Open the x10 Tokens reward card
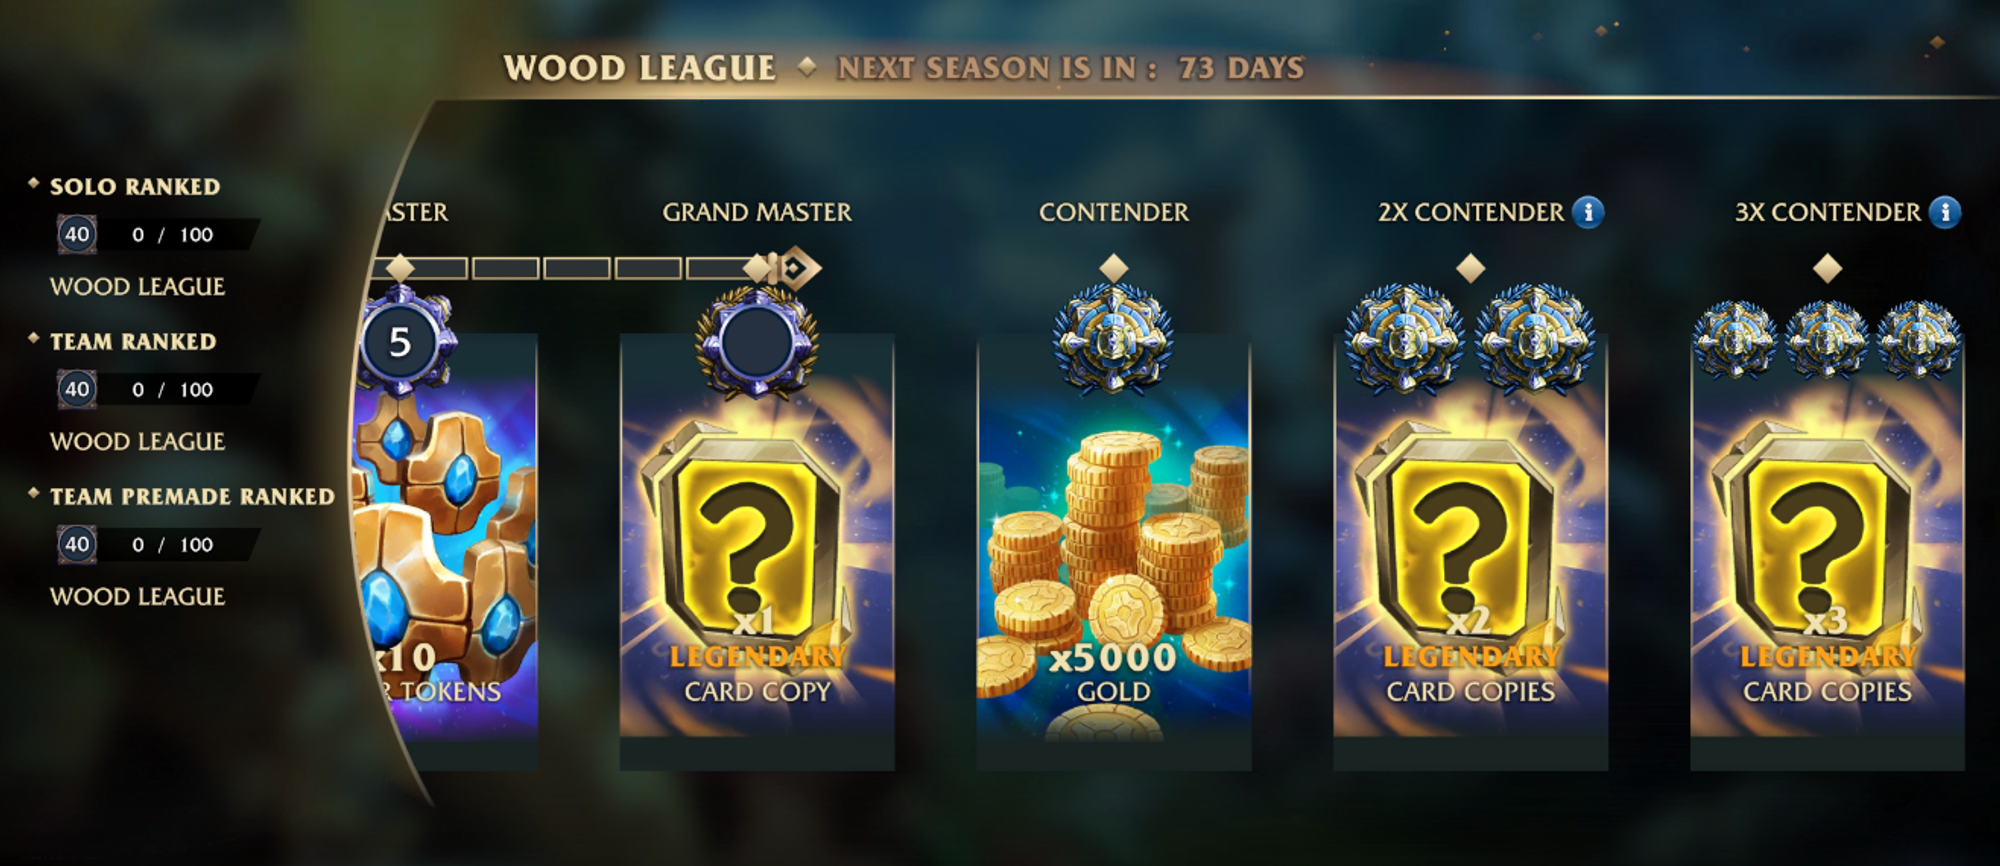The image size is (2000, 866). pos(450,553)
